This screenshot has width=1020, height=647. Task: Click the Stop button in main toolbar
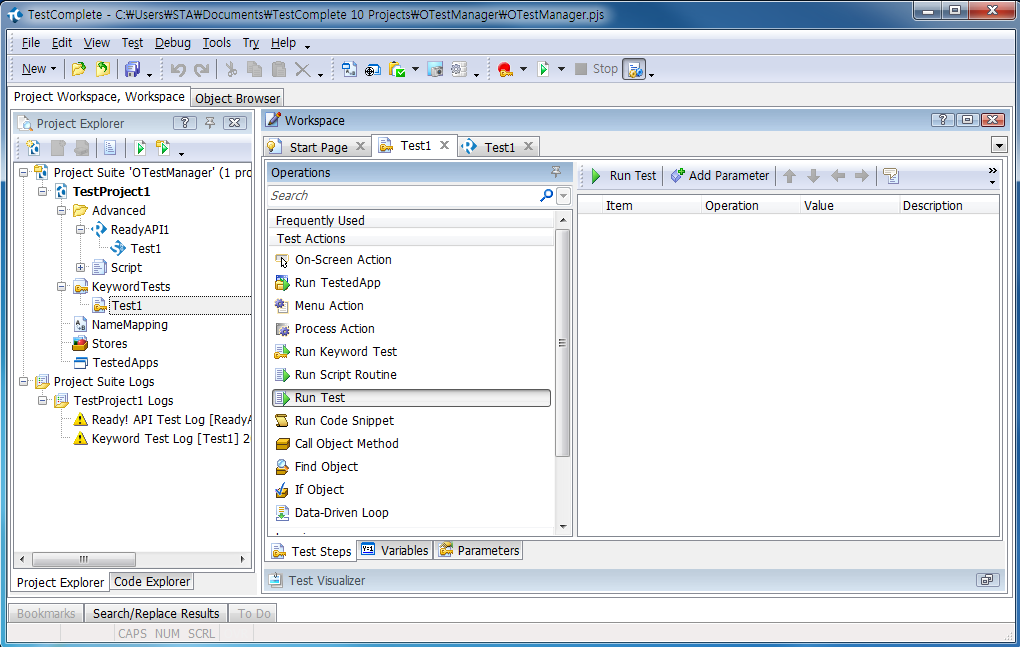596,69
